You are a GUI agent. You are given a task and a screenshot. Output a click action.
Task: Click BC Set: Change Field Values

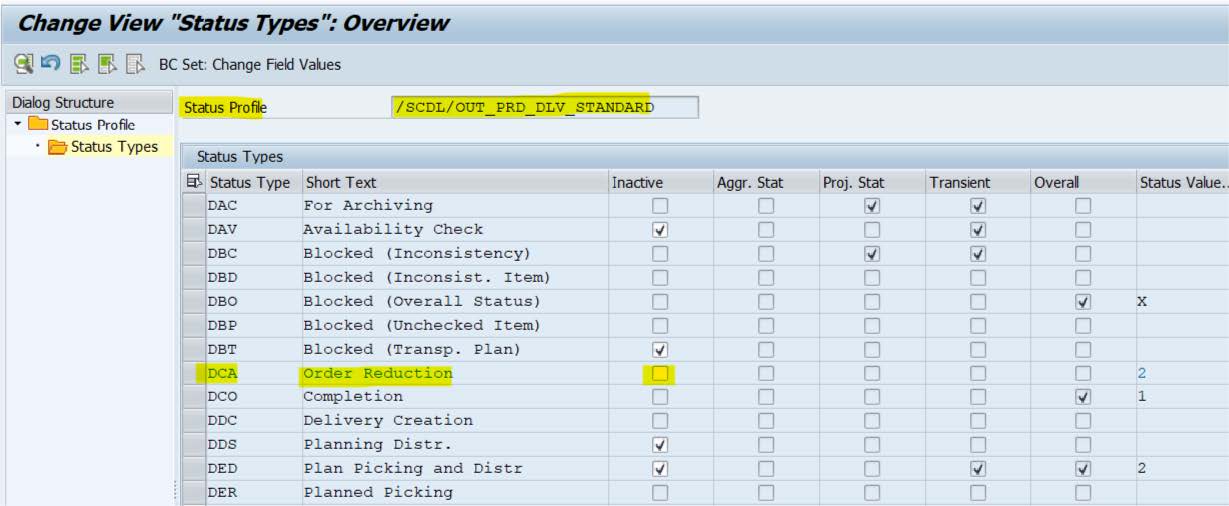(x=250, y=65)
